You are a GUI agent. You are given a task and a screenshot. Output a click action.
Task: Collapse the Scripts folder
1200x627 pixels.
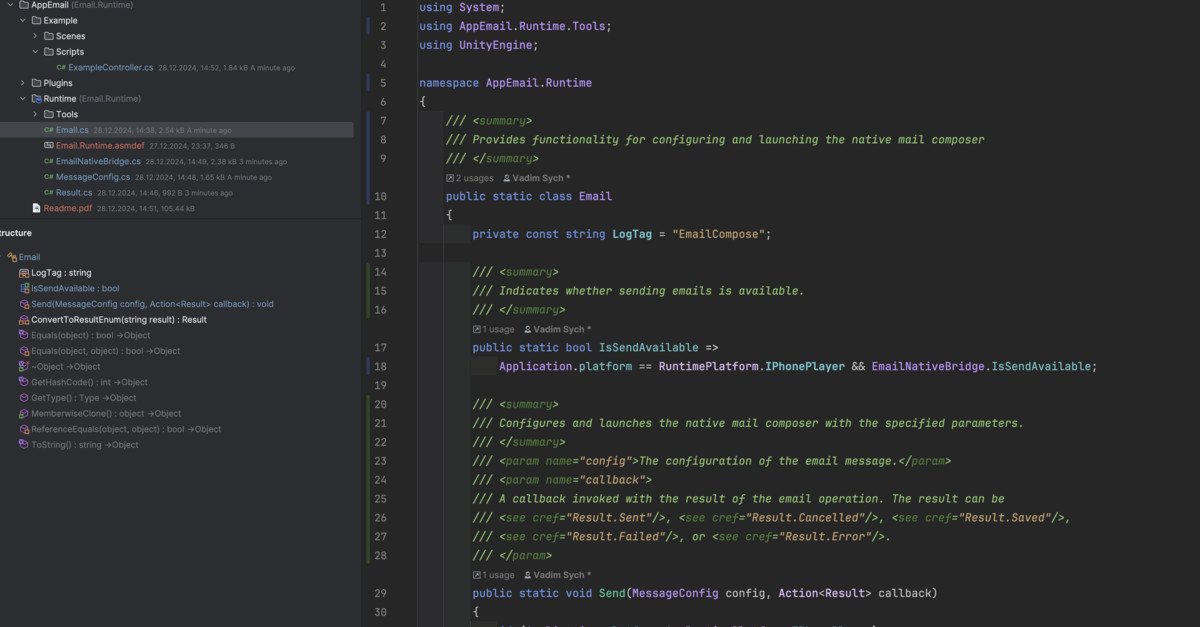pyautogui.click(x=35, y=52)
